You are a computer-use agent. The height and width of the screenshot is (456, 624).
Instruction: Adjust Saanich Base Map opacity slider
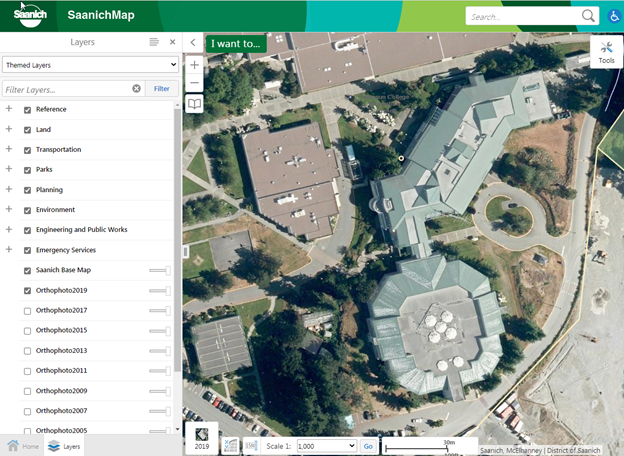click(x=160, y=271)
